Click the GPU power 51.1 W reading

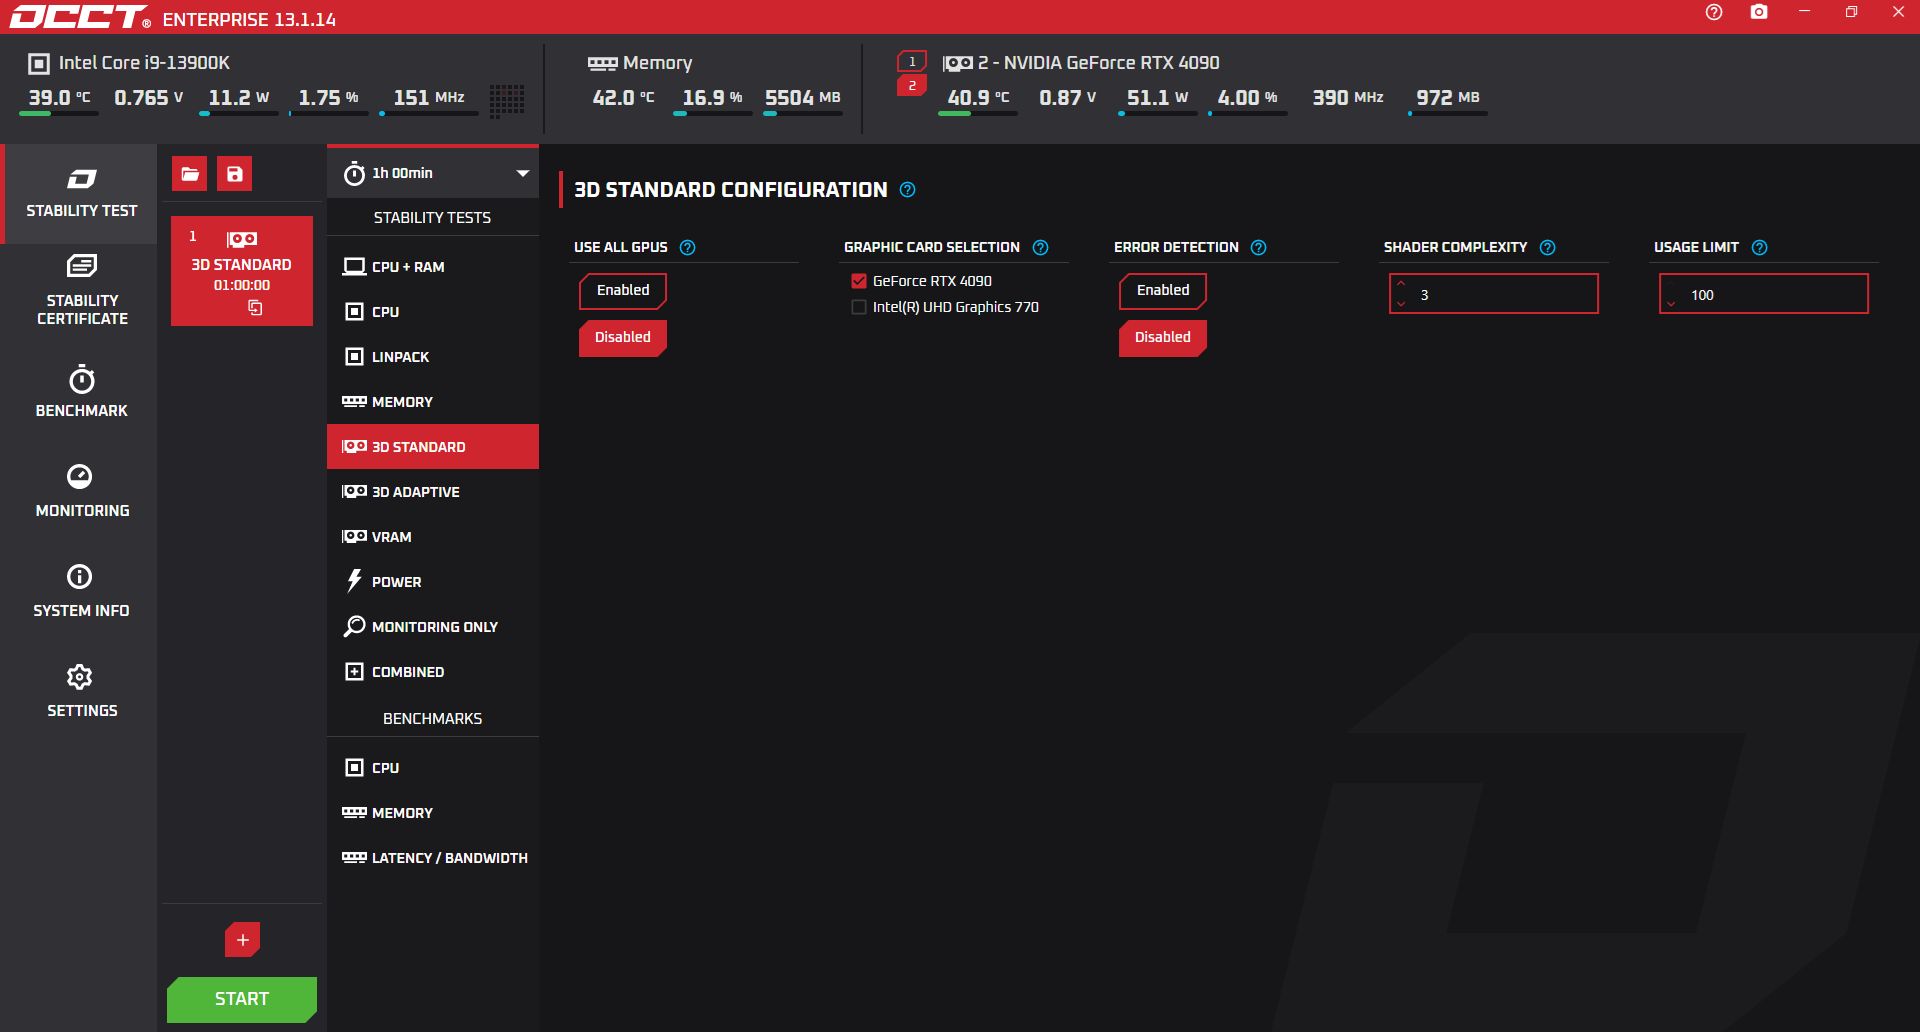click(x=1158, y=98)
